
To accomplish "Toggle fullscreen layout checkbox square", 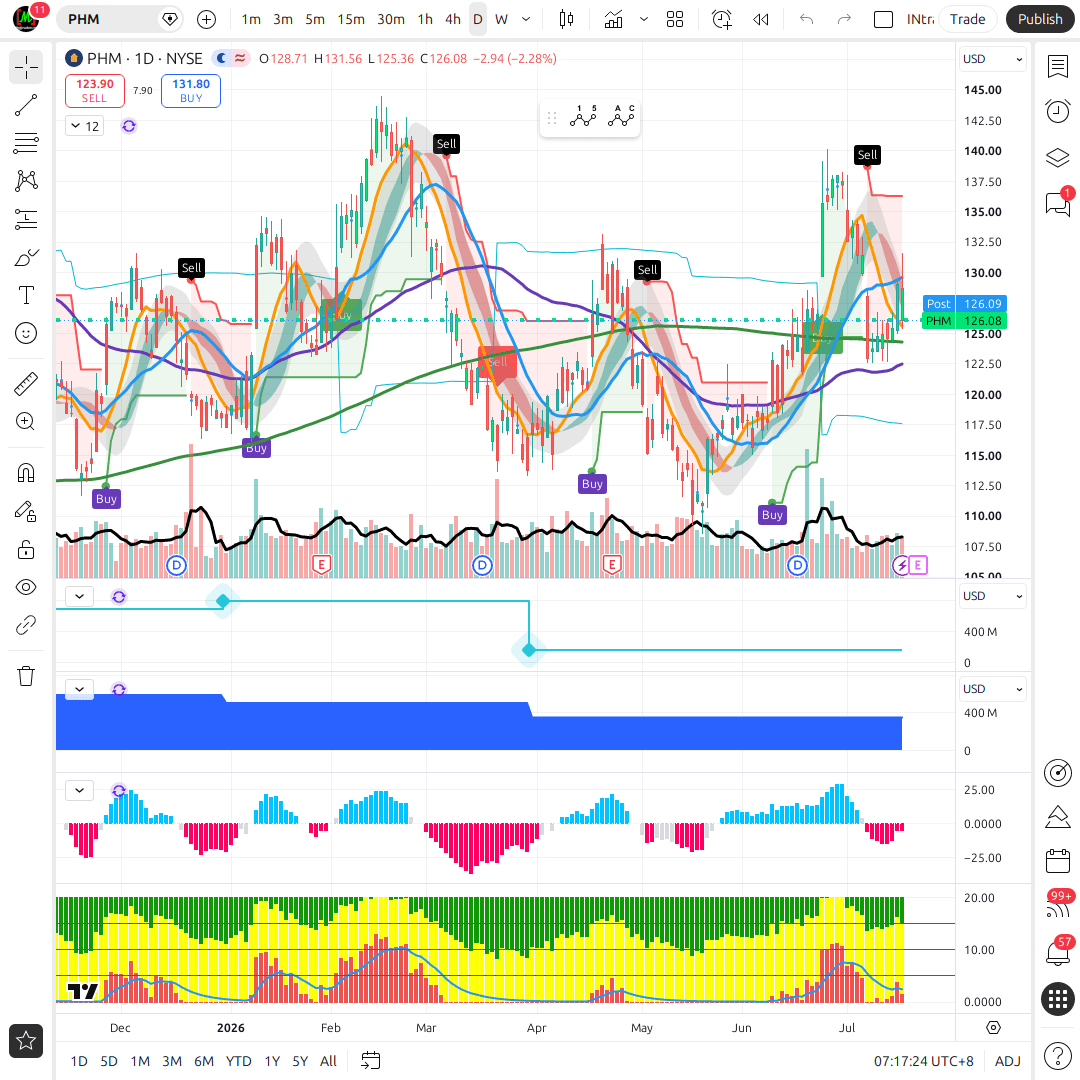I will (883, 19).
